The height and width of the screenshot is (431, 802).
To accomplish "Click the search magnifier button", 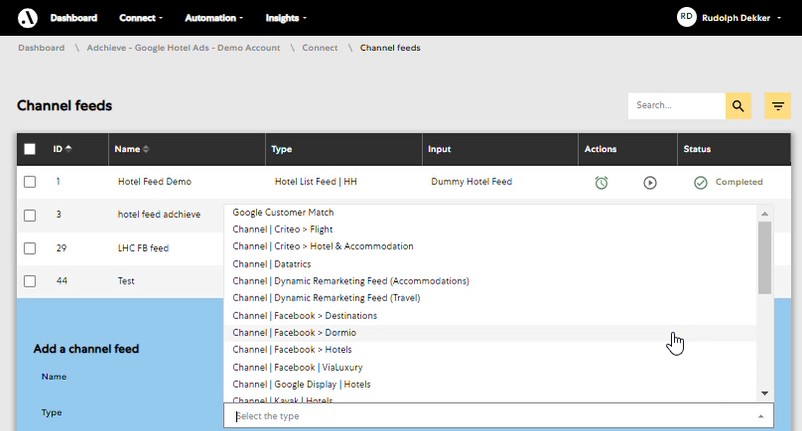I will 738,106.
